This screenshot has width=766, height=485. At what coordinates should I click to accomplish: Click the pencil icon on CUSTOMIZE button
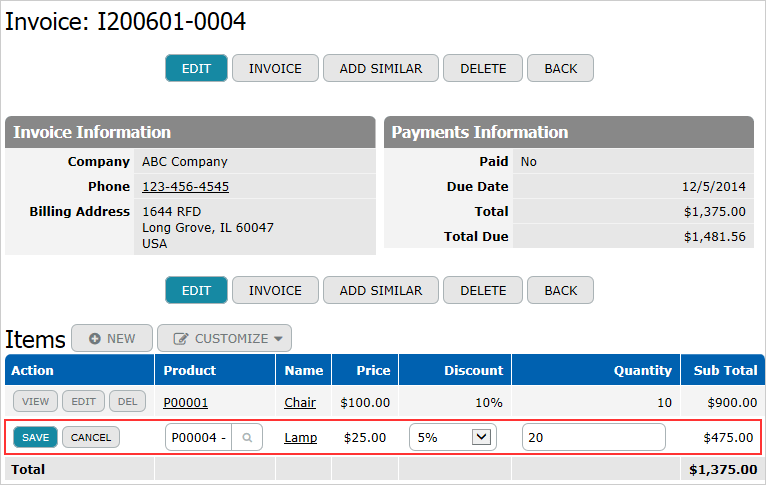tap(181, 338)
